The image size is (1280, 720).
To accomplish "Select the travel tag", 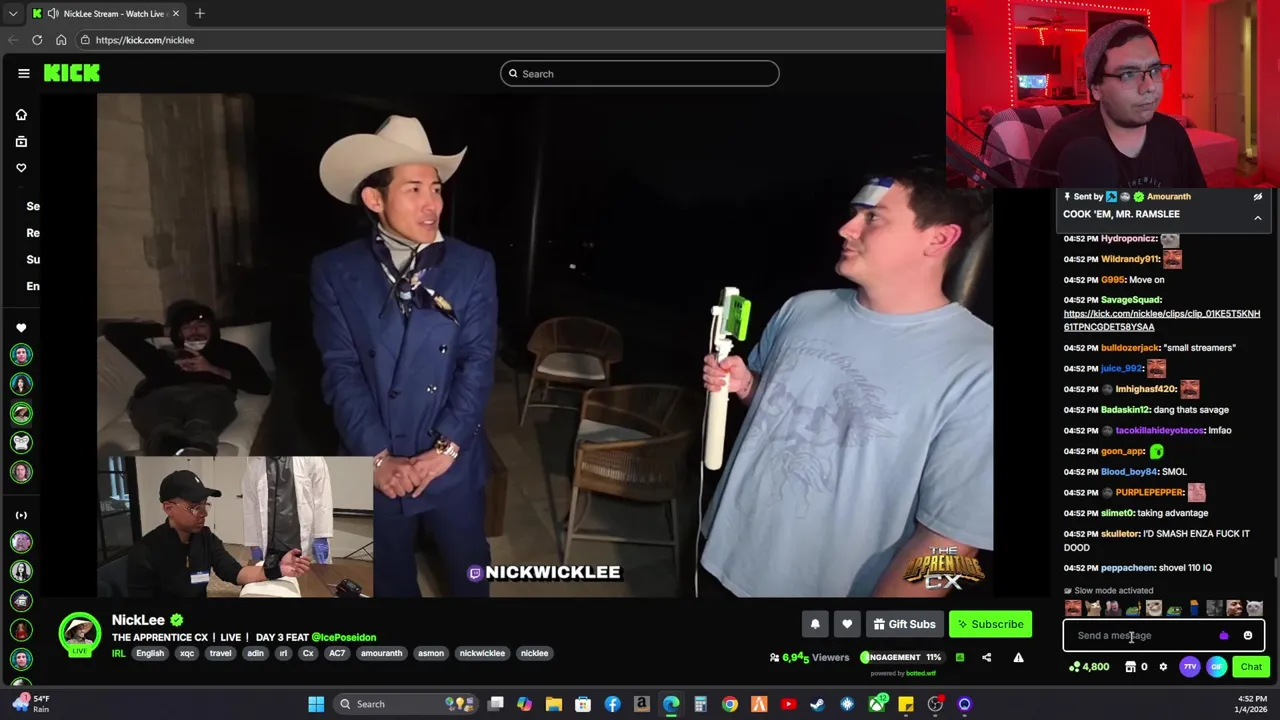I will pyautogui.click(x=220, y=653).
